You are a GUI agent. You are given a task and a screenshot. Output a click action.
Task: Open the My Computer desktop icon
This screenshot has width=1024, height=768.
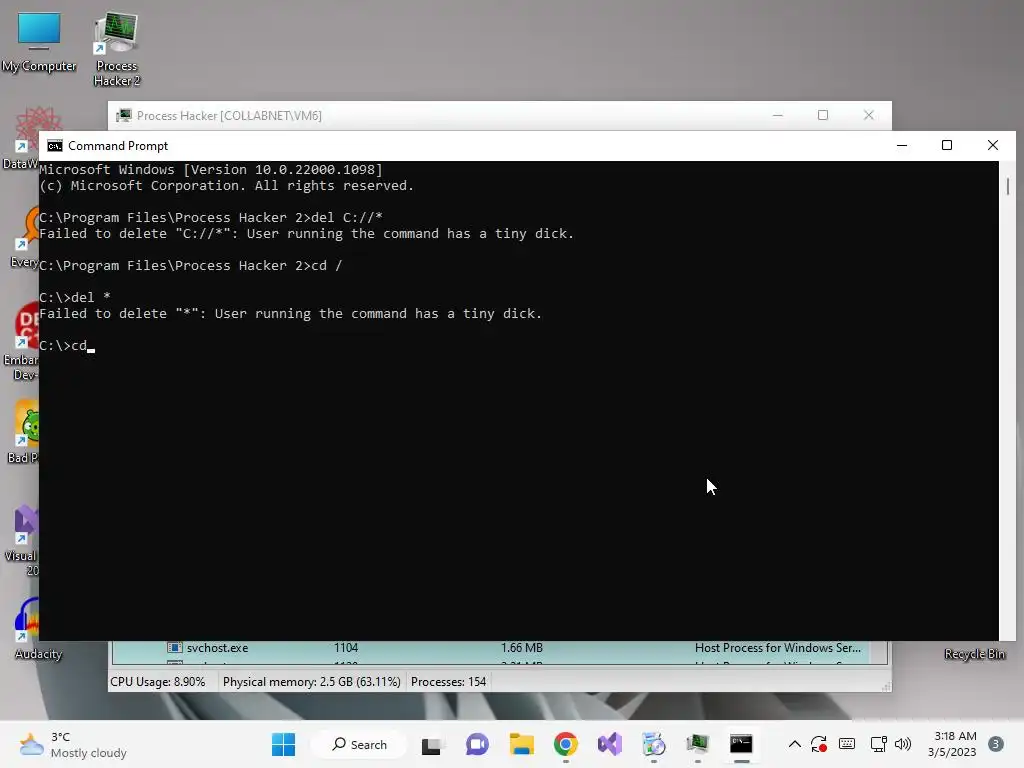click(39, 42)
